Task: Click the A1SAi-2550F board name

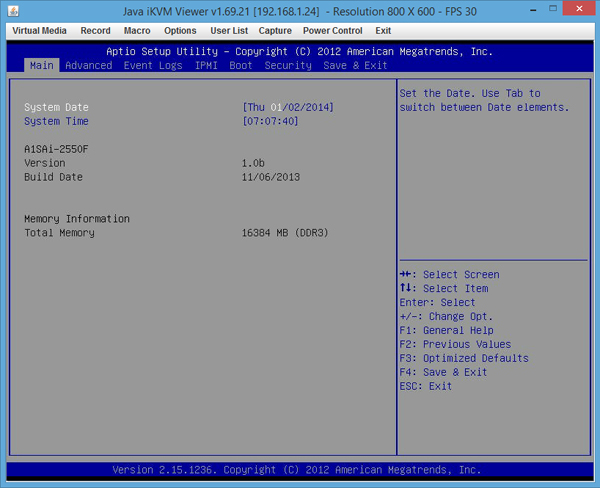Action: click(x=56, y=149)
